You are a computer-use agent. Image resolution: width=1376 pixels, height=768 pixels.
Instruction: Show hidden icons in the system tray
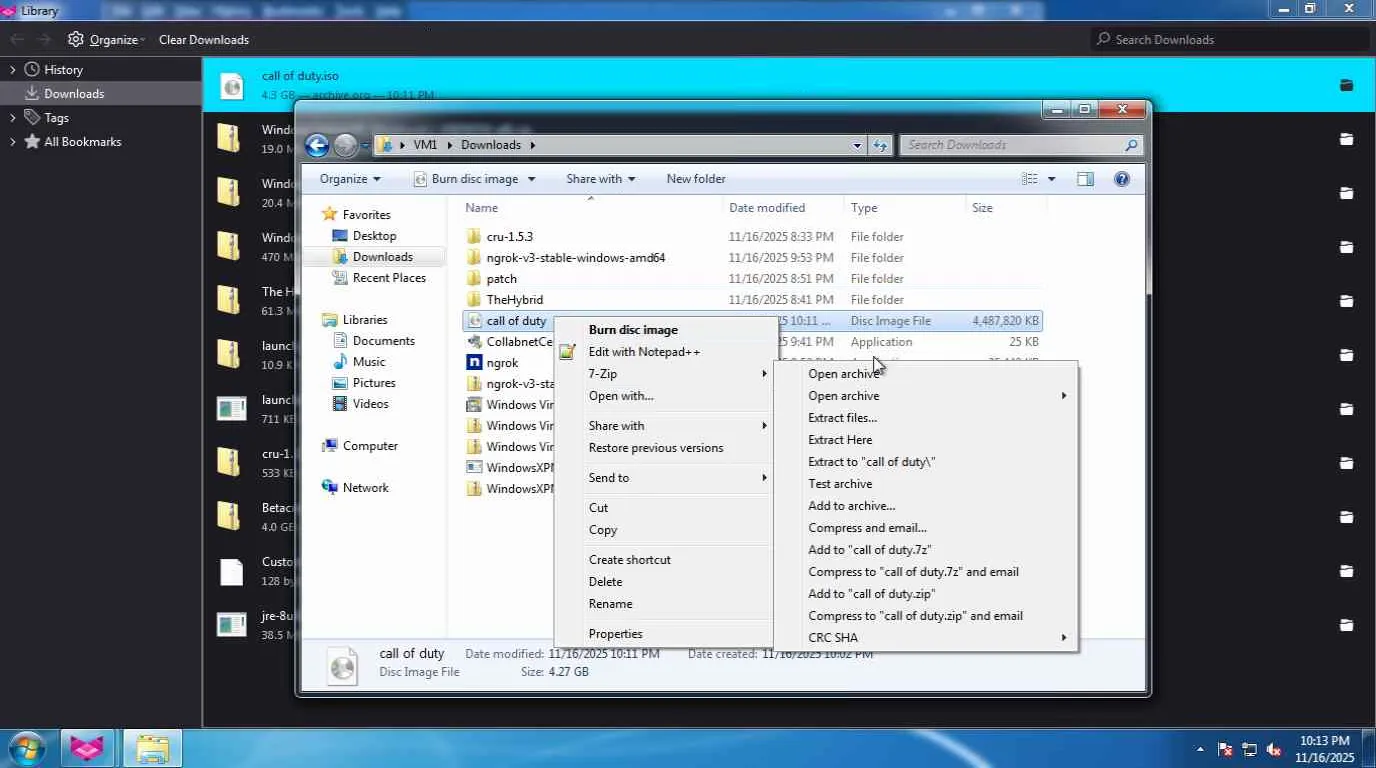point(1200,749)
